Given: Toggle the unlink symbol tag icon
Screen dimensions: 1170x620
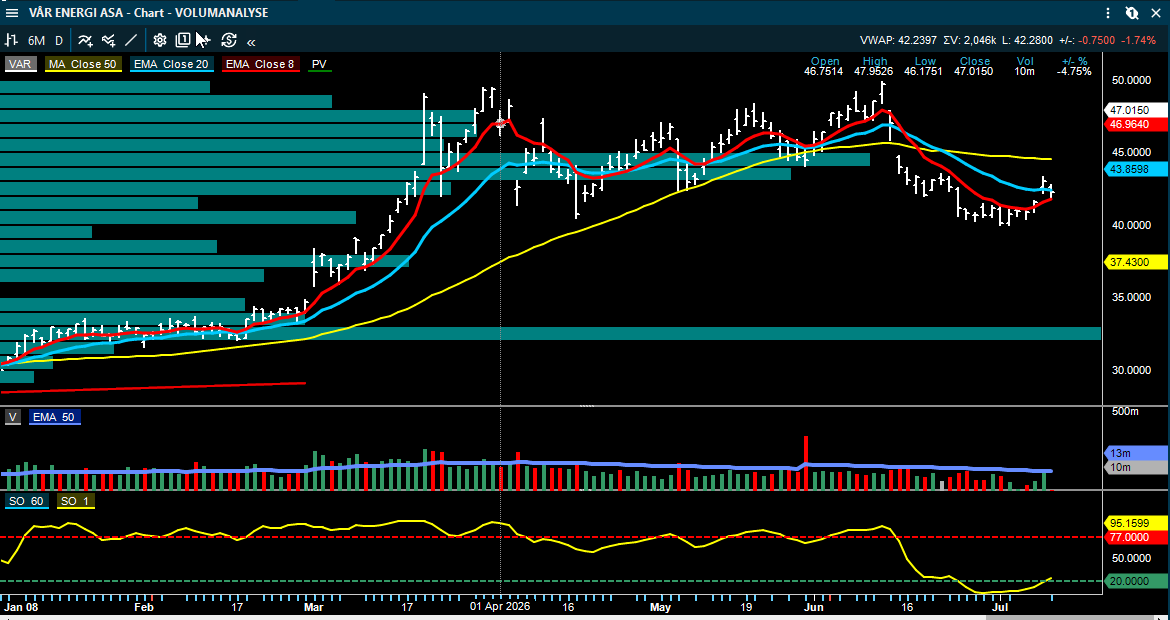Looking at the screenshot, I should tap(1132, 13).
